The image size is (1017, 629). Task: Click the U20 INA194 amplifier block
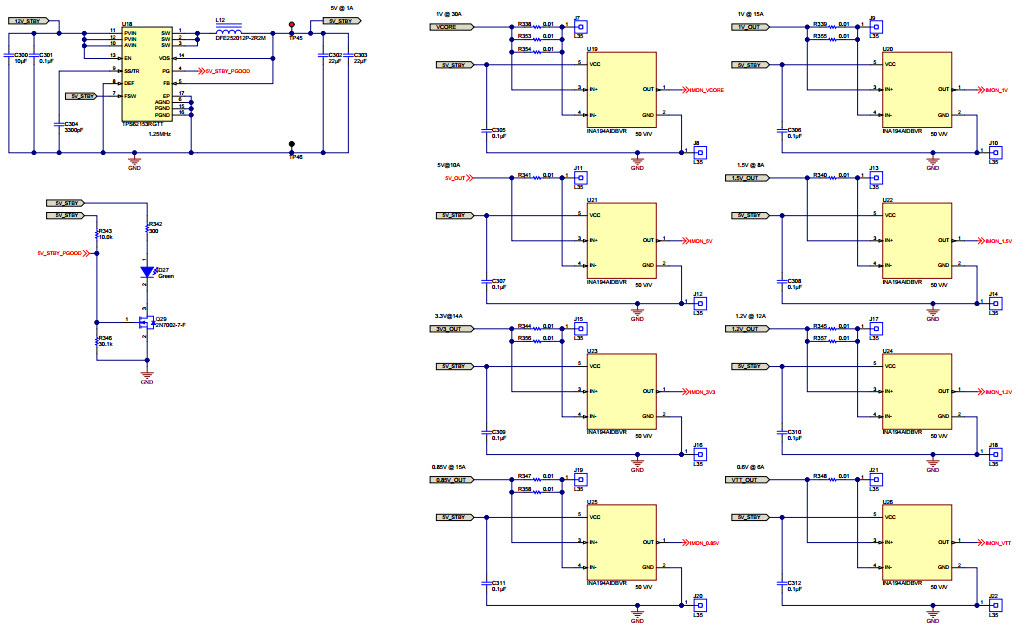[x=916, y=89]
